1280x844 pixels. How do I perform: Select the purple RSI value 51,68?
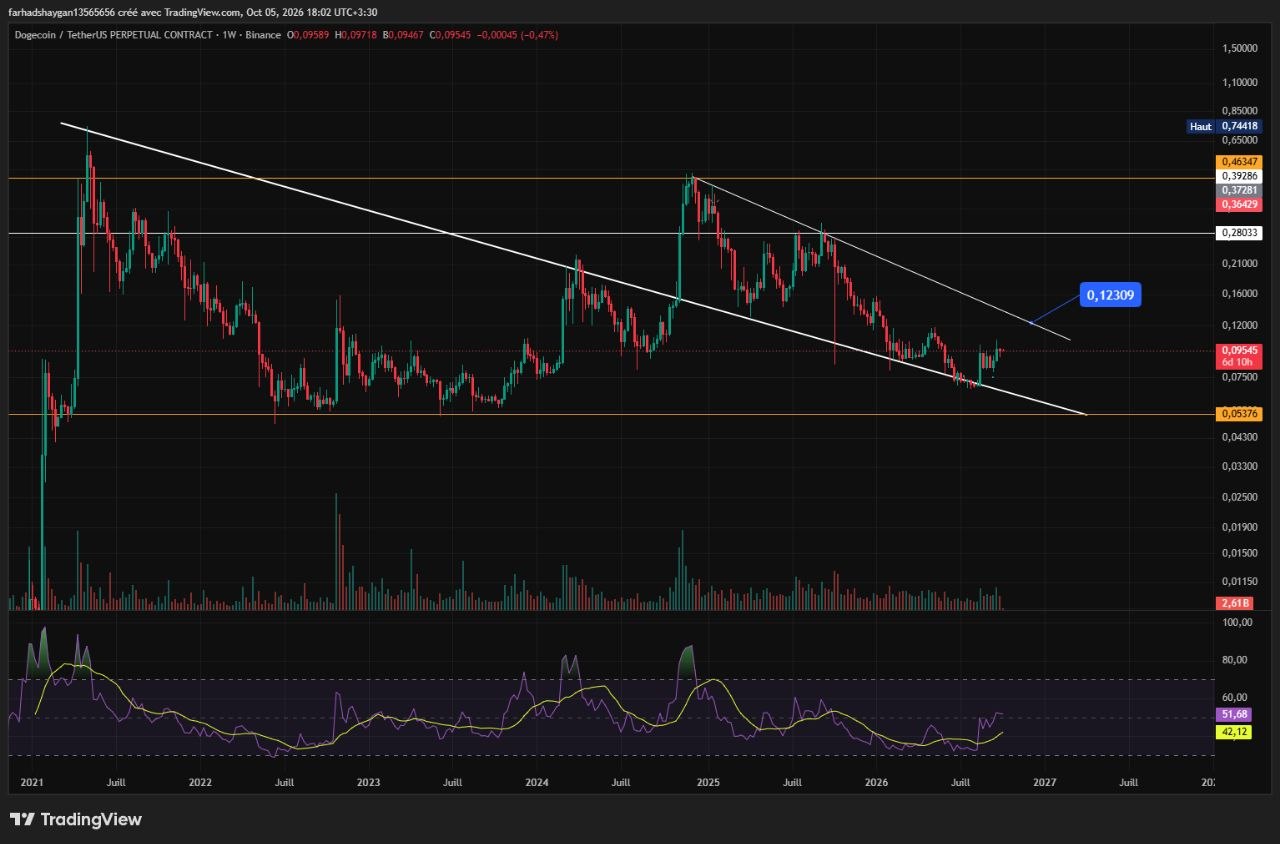[1233, 714]
